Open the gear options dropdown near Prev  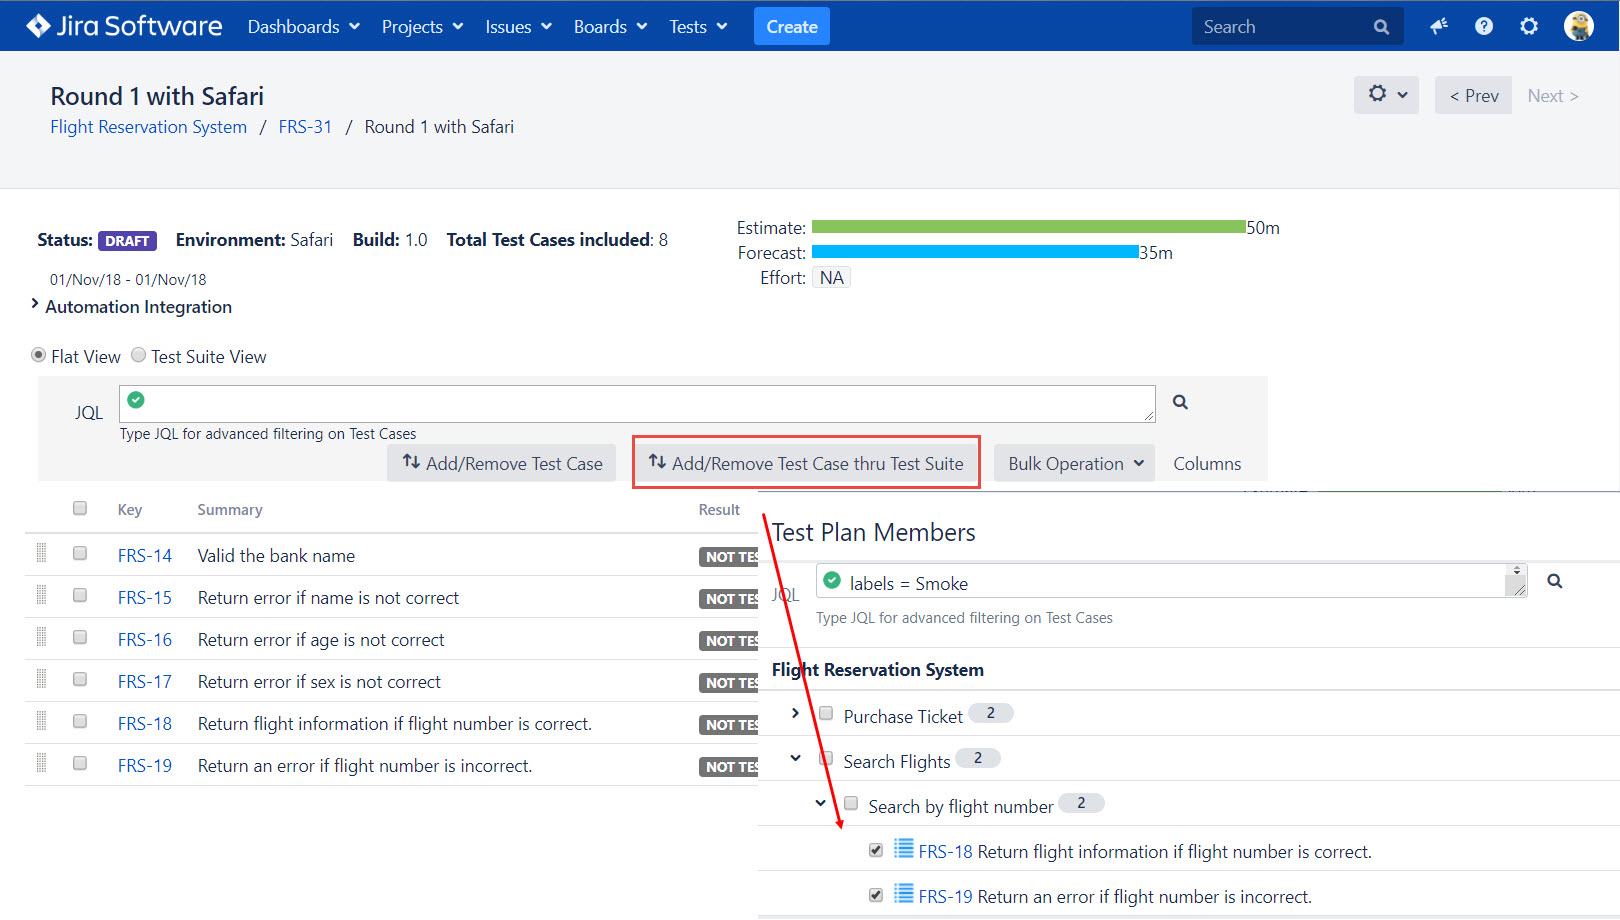pyautogui.click(x=1386, y=95)
